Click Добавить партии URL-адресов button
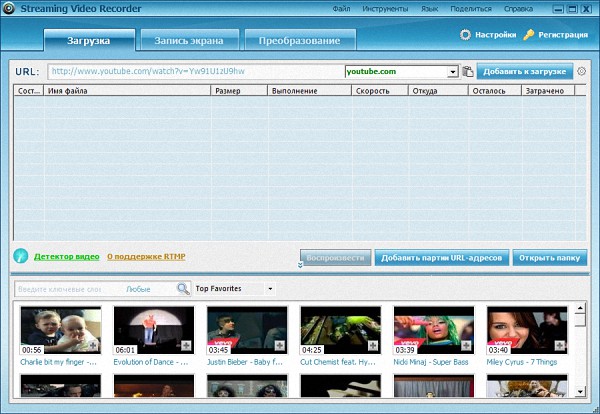 pos(442,258)
